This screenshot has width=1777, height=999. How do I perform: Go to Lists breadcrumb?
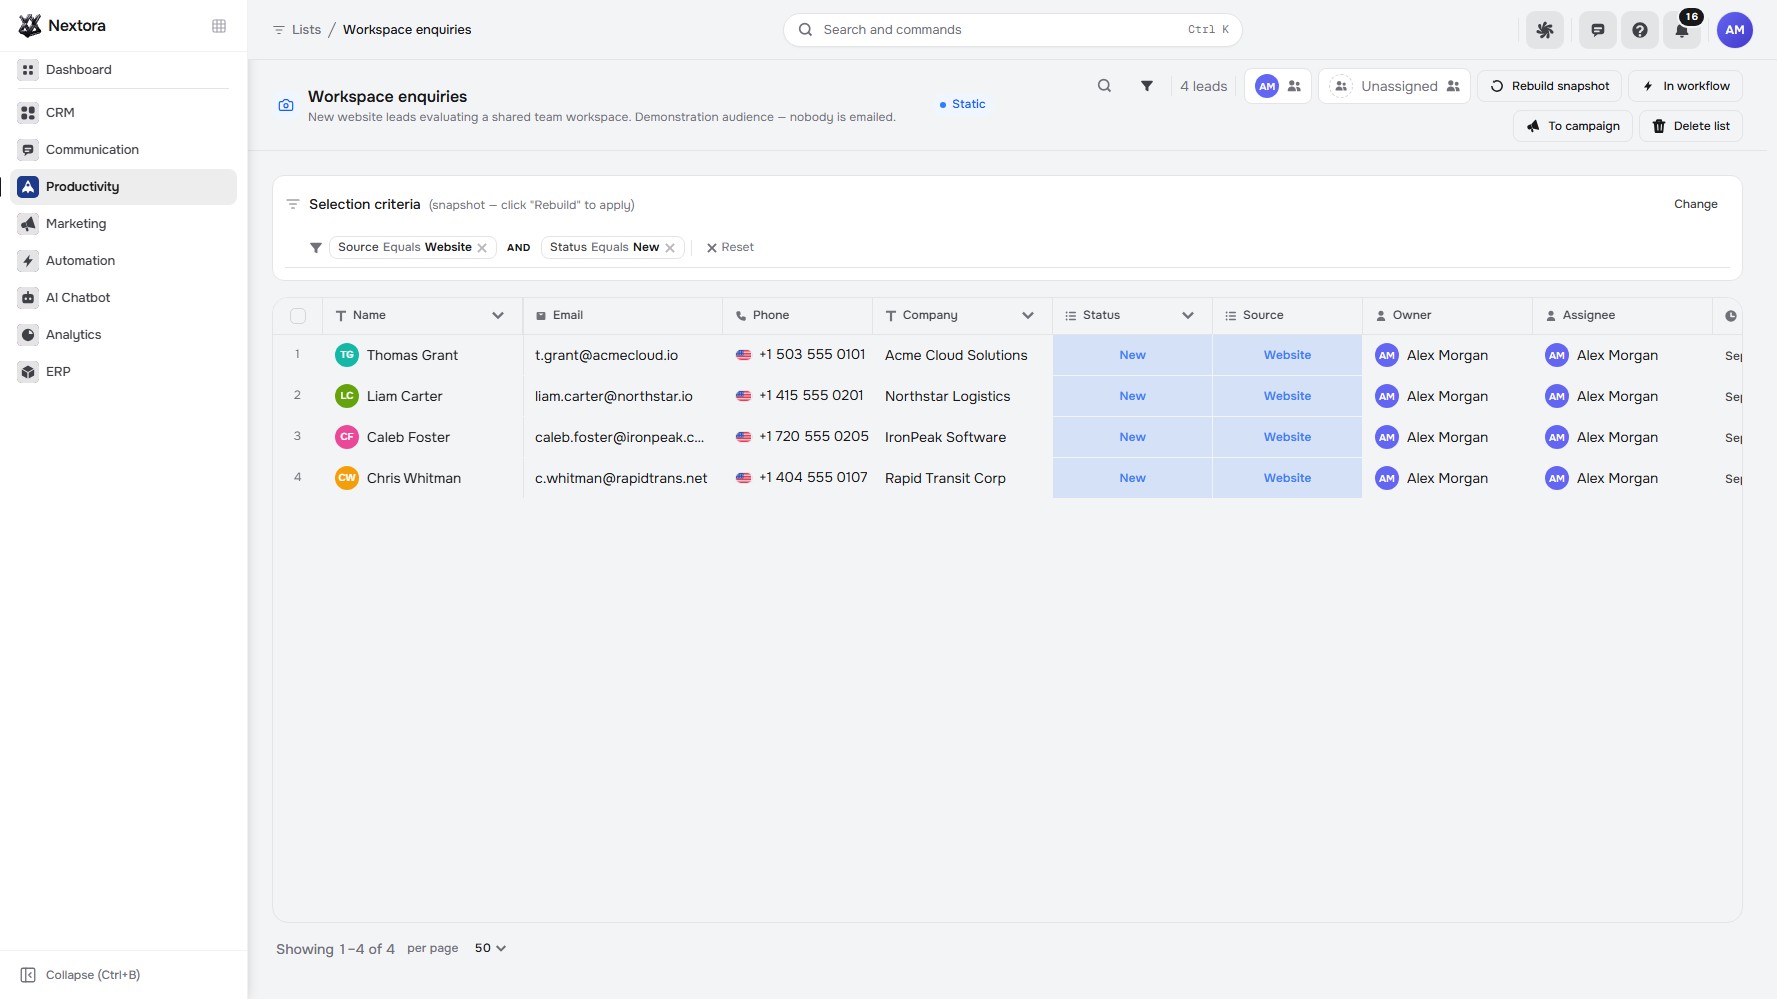point(297,30)
